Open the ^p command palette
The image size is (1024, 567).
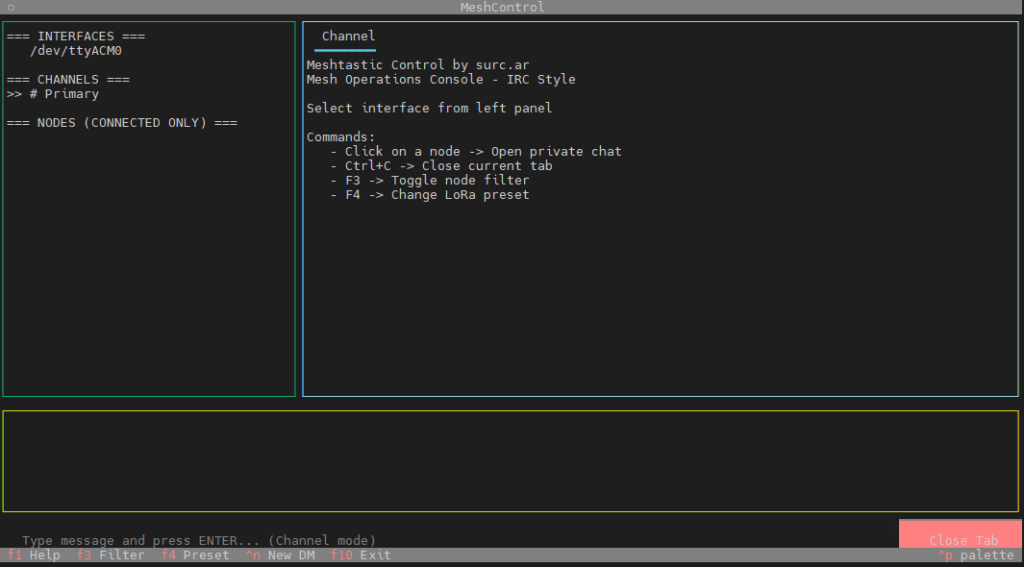[976, 555]
